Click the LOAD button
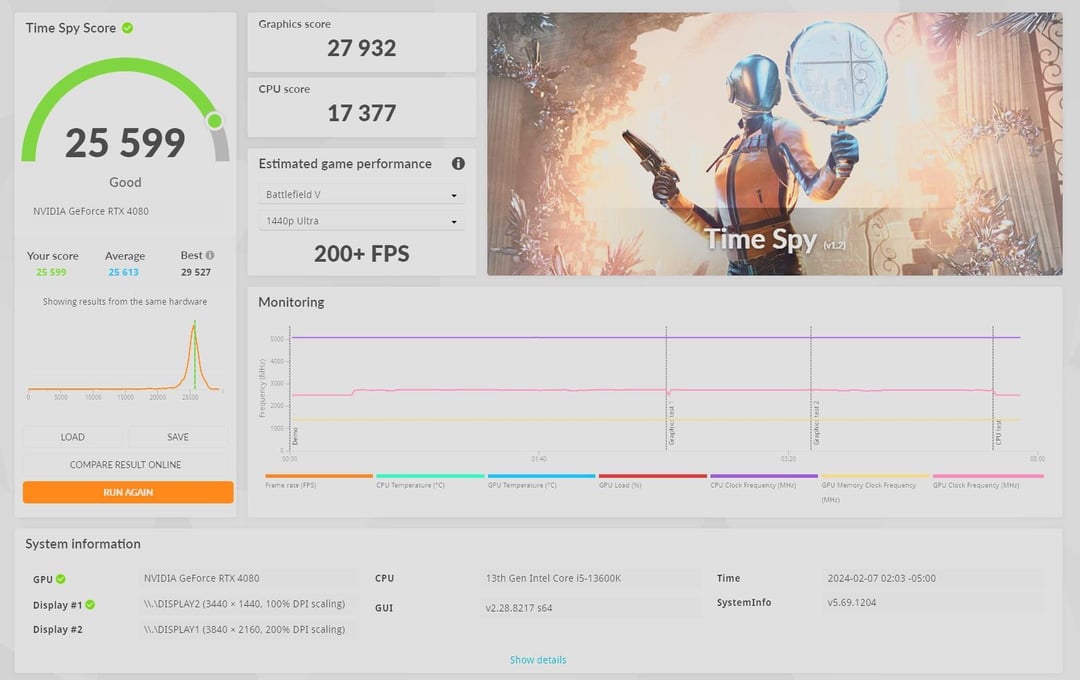Screen dimensions: 1080x680 [x=72, y=437]
